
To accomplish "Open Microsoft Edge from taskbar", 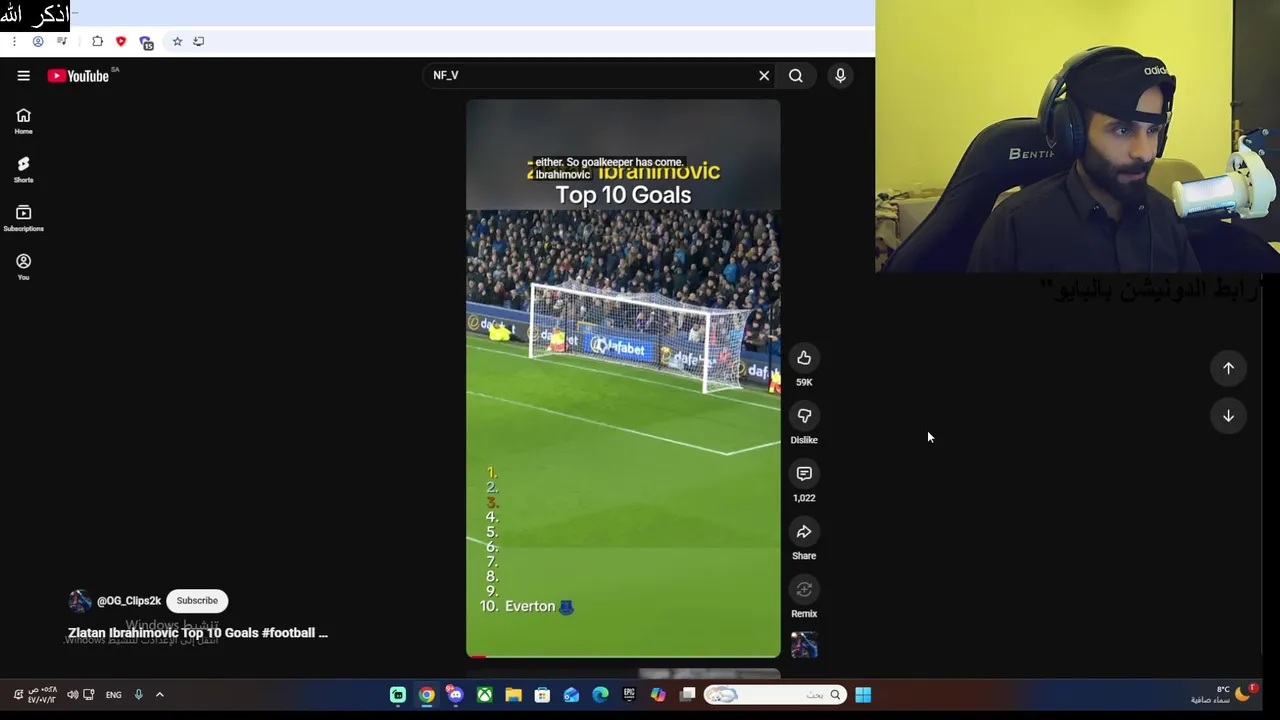I will (600, 695).
